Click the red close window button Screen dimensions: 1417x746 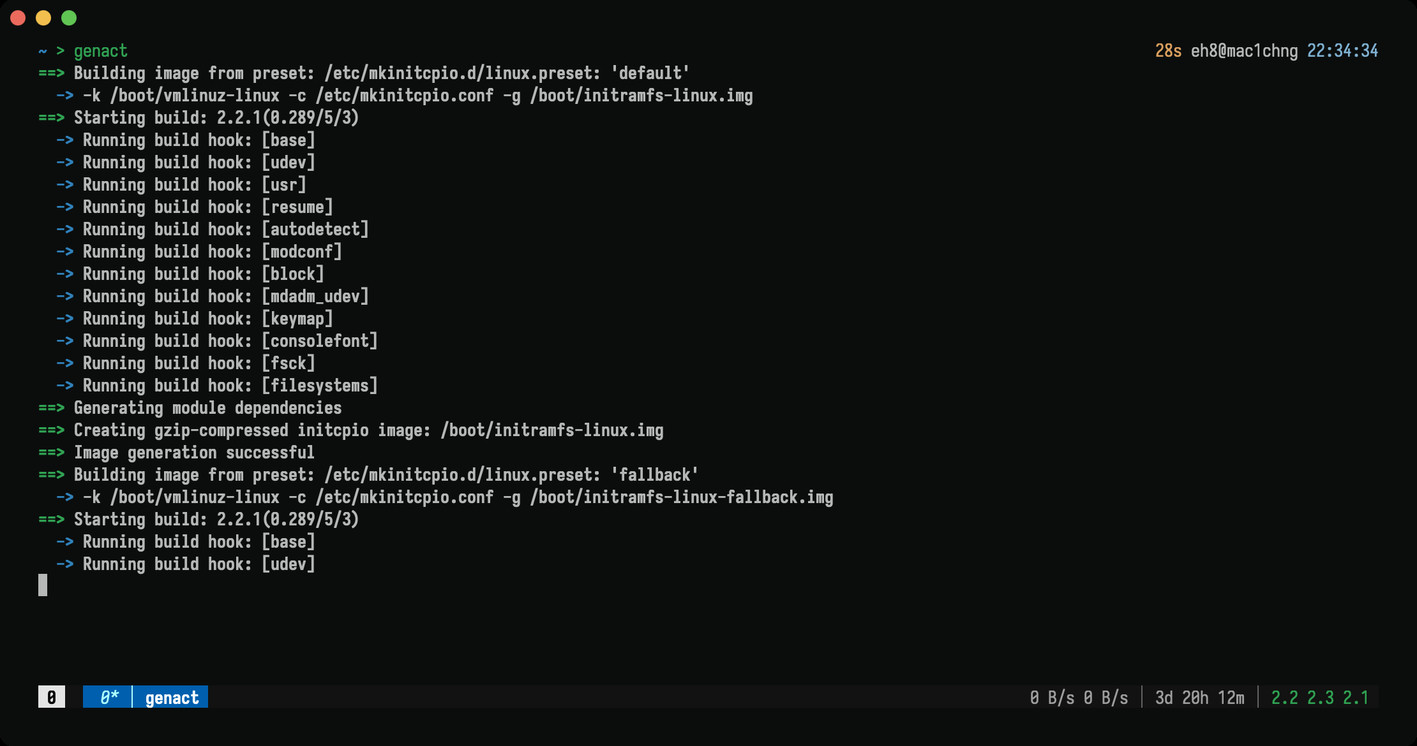point(18,18)
